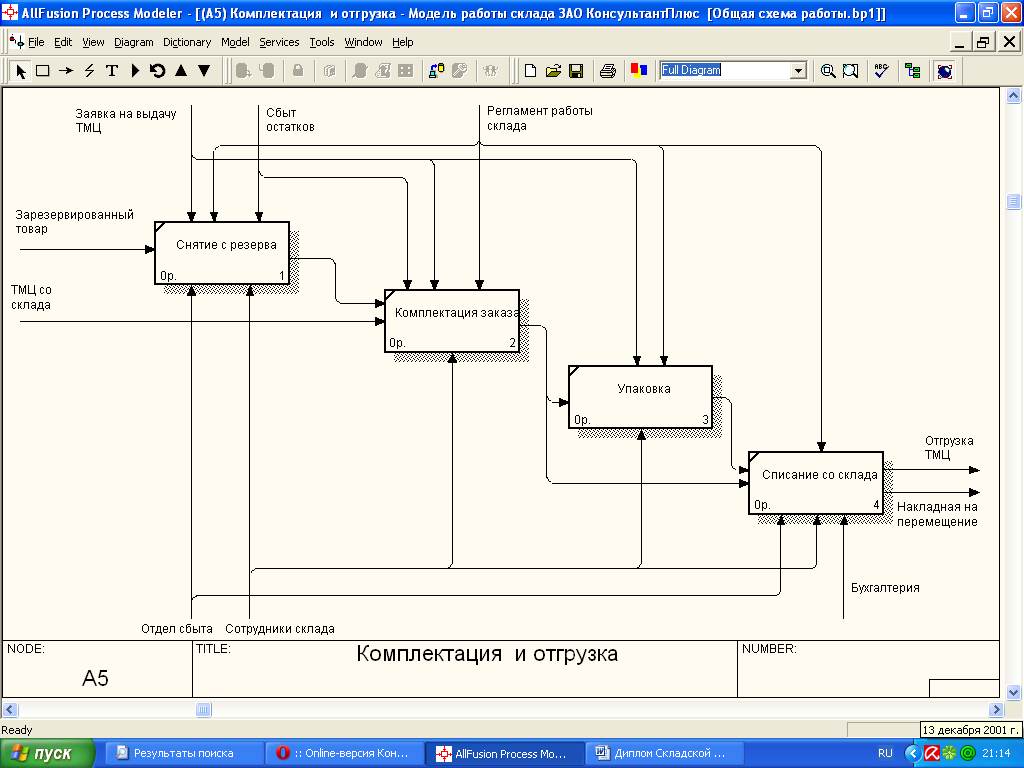Run spell check with the ABC icon
Screen dimensions: 1024x768
(882, 71)
